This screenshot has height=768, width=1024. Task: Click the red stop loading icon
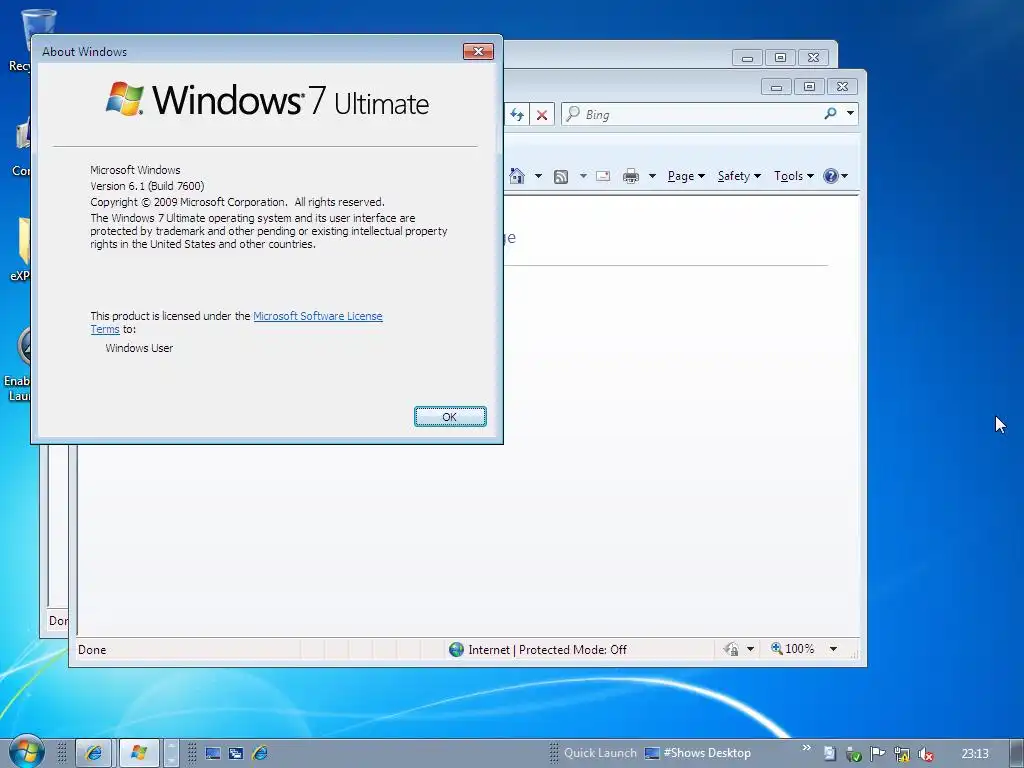(x=542, y=115)
